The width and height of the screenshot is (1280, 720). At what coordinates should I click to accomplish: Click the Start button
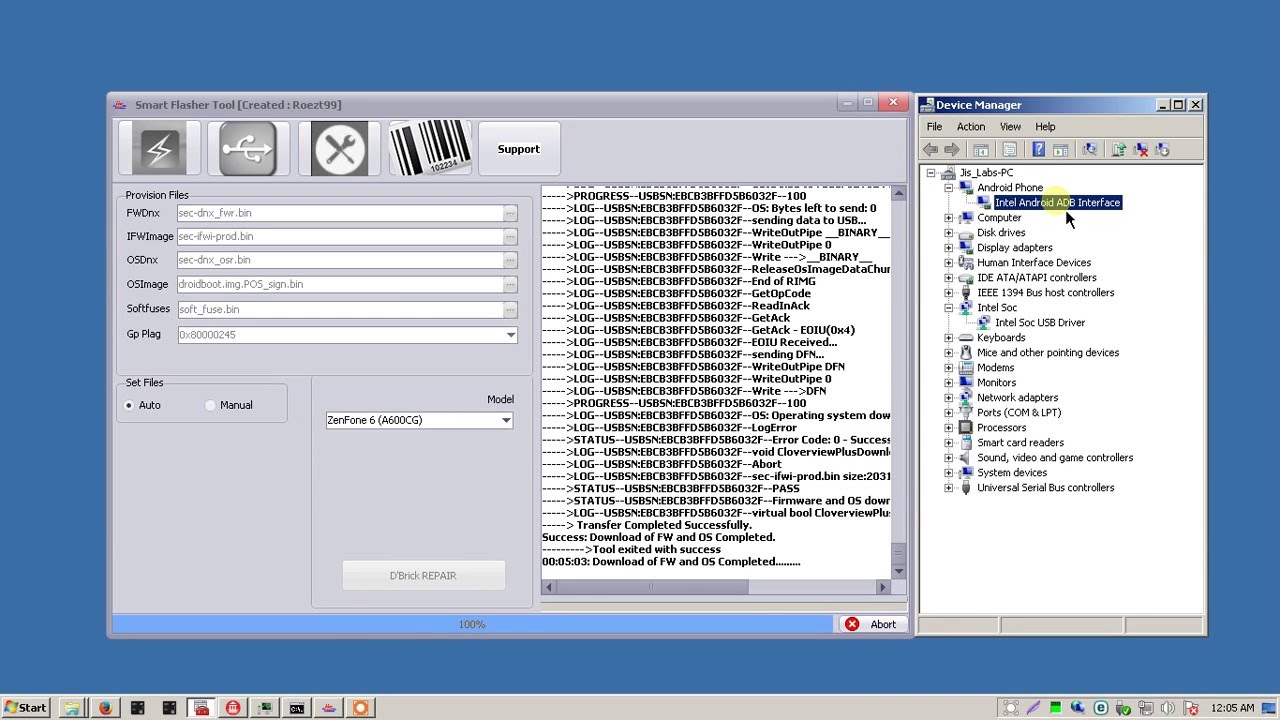click(26, 708)
